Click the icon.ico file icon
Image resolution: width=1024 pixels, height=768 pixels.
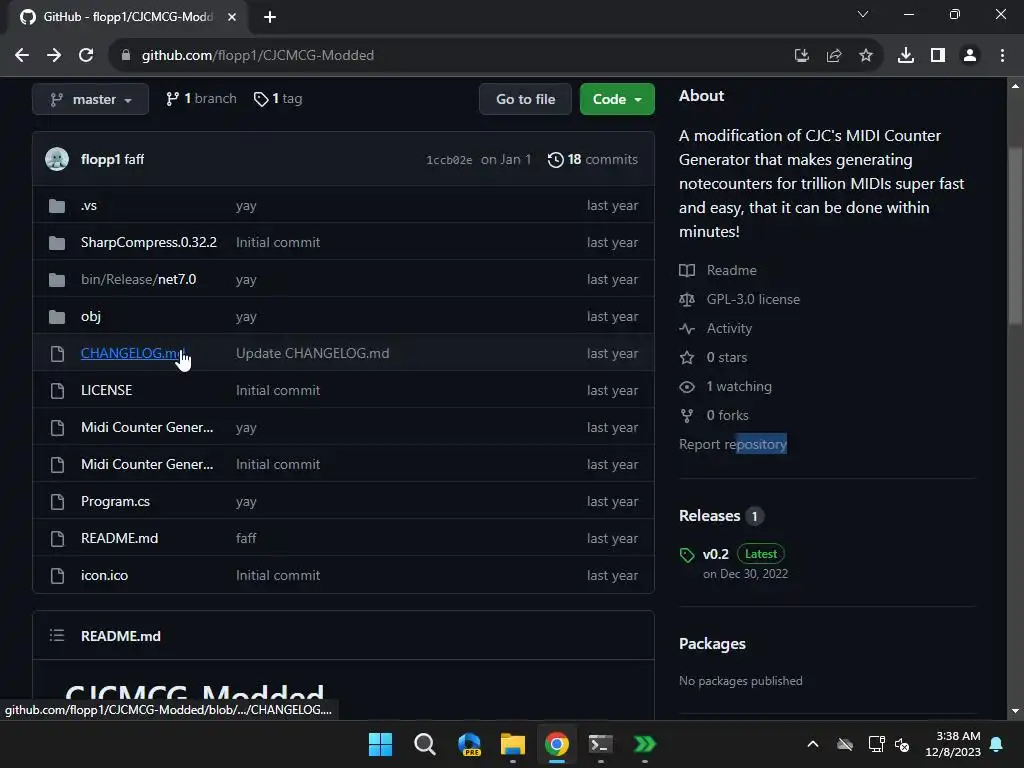[x=57, y=576]
